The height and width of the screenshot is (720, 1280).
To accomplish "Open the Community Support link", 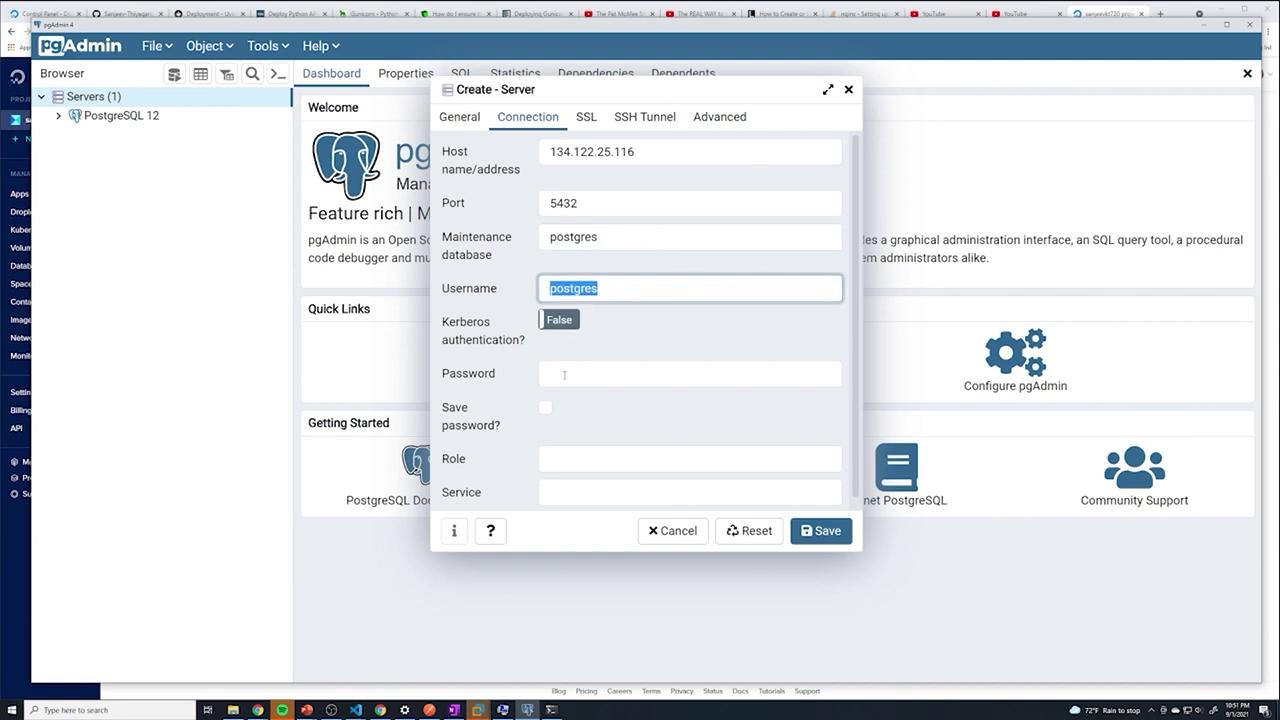I will (x=1134, y=500).
